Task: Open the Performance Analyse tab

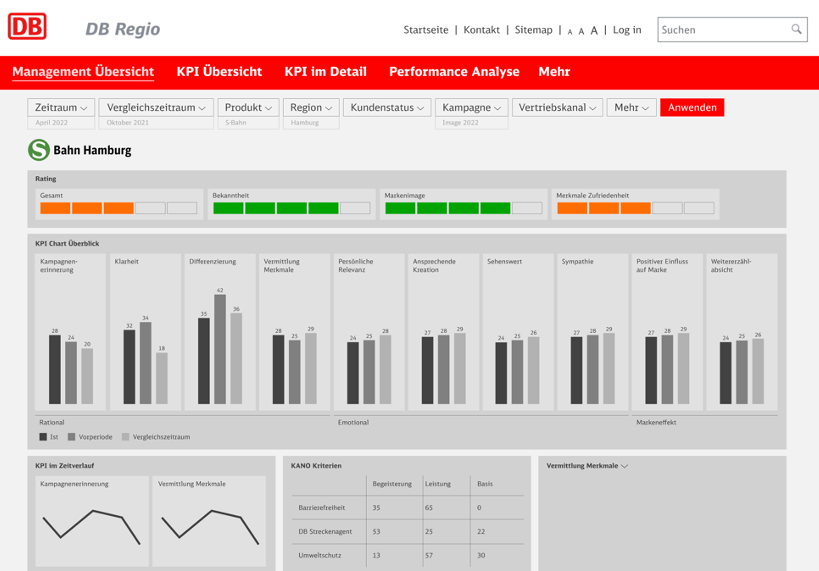Action: (x=454, y=72)
